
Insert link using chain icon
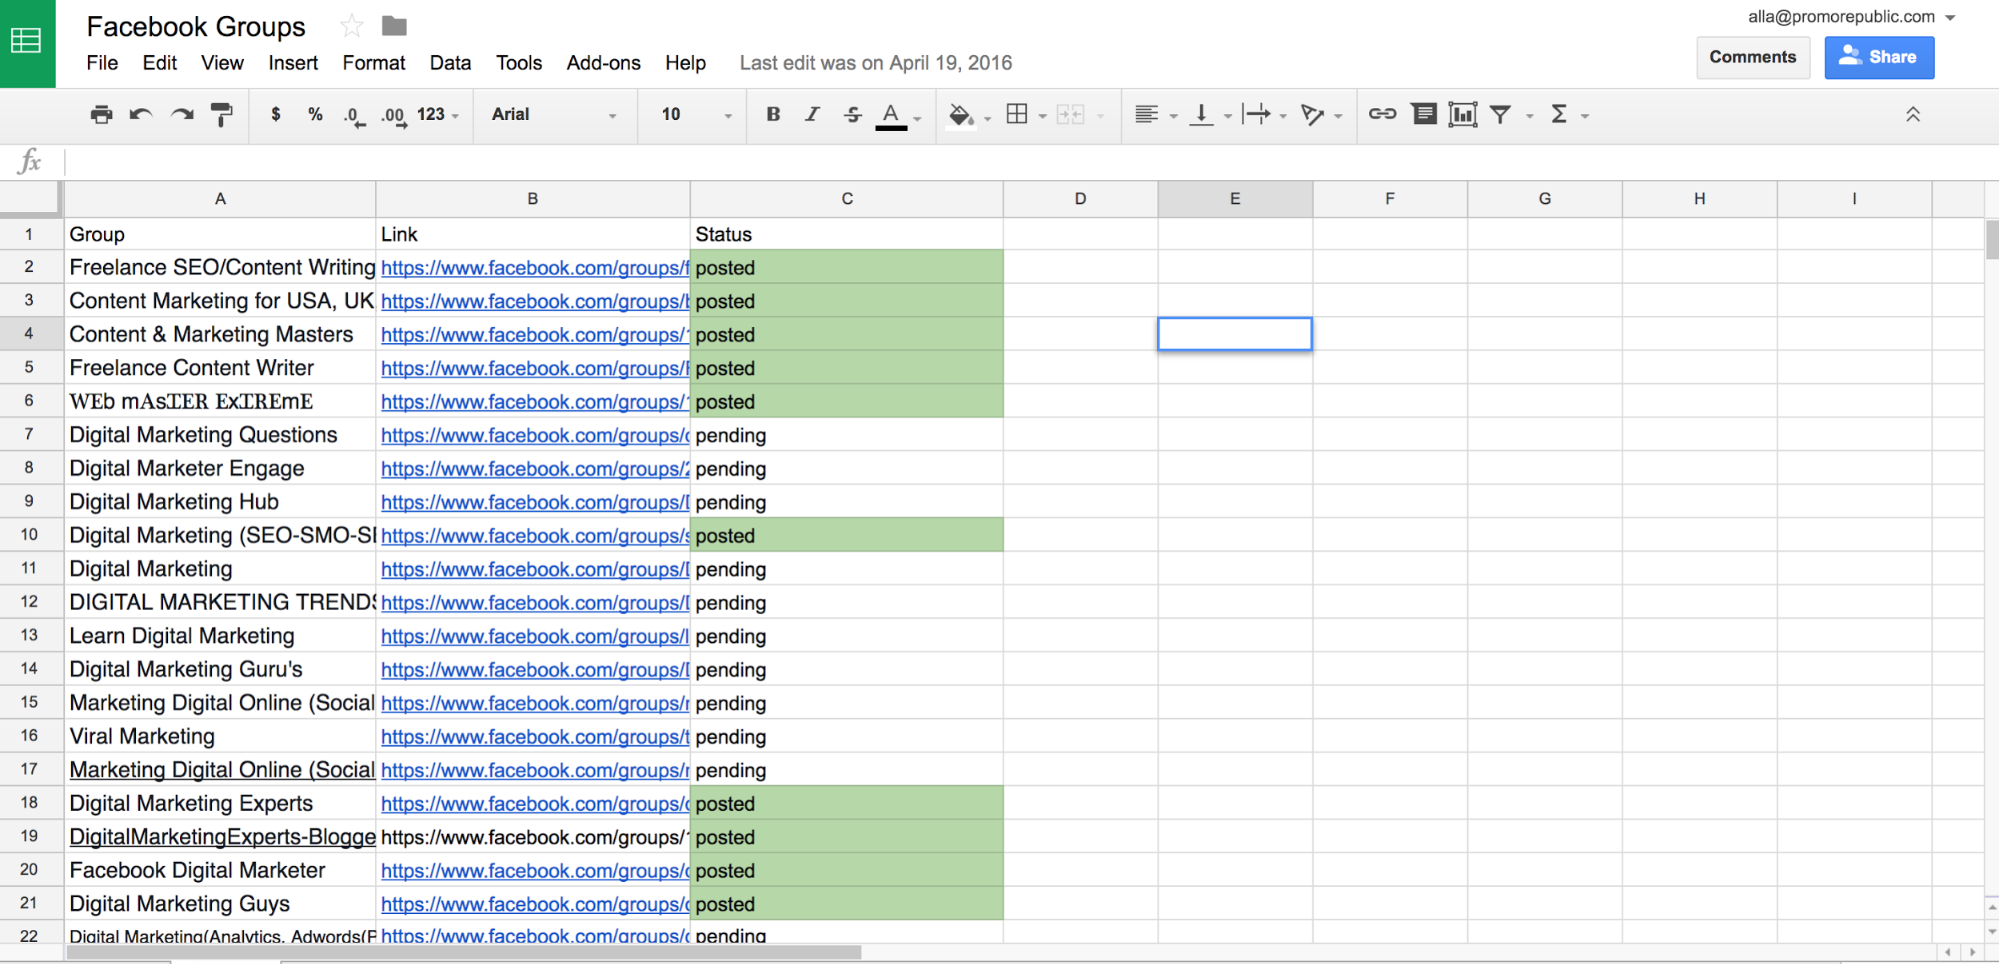[1383, 114]
